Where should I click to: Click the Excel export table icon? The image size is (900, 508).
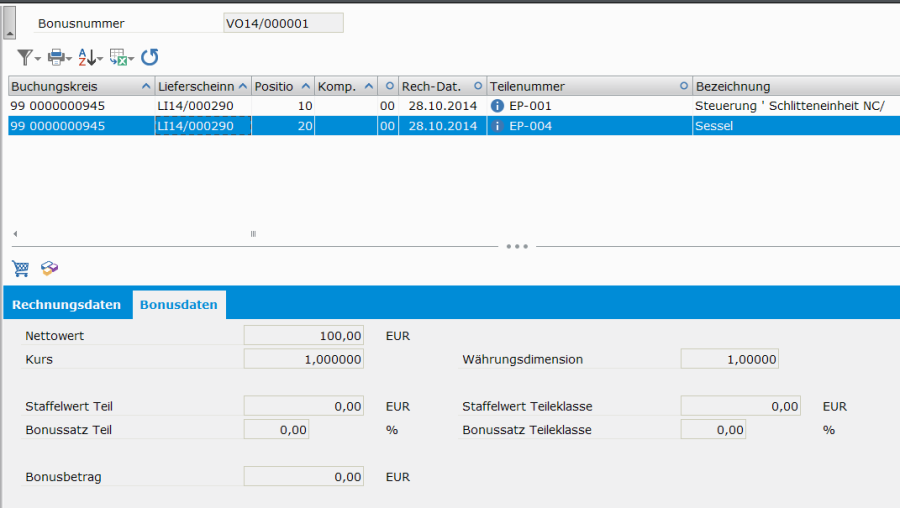pos(119,57)
